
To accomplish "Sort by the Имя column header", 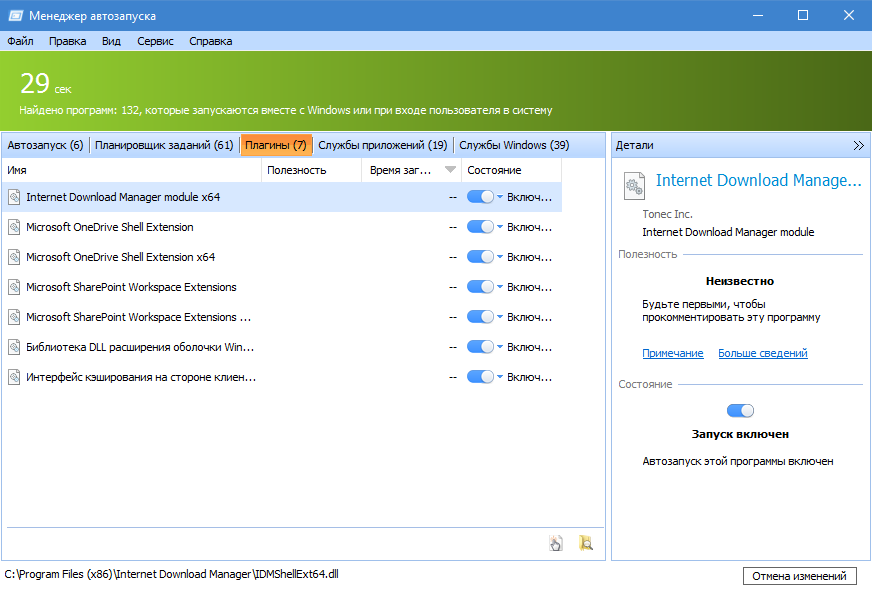I will point(132,170).
